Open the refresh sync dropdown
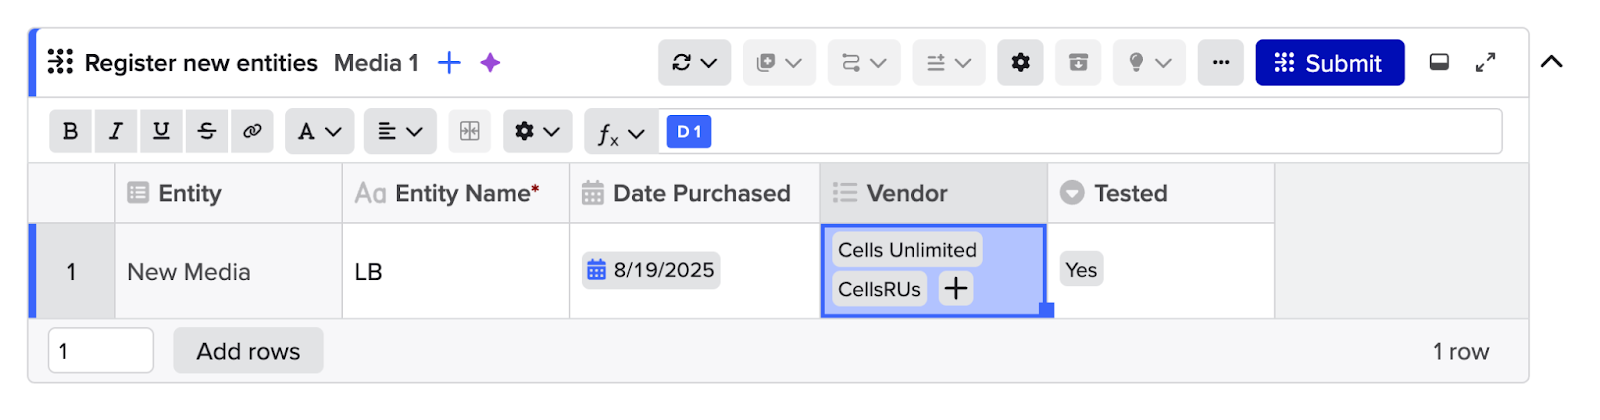Screen dimensions: 1600x420 [x=694, y=63]
